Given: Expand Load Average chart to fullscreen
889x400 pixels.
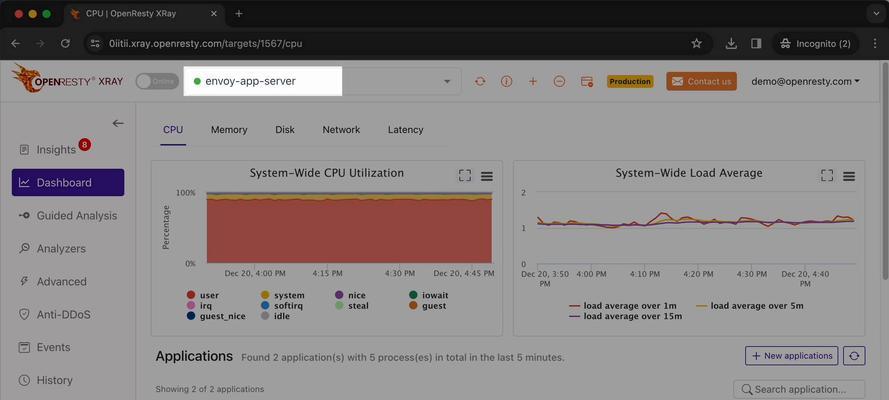Looking at the screenshot, I should pos(827,176).
